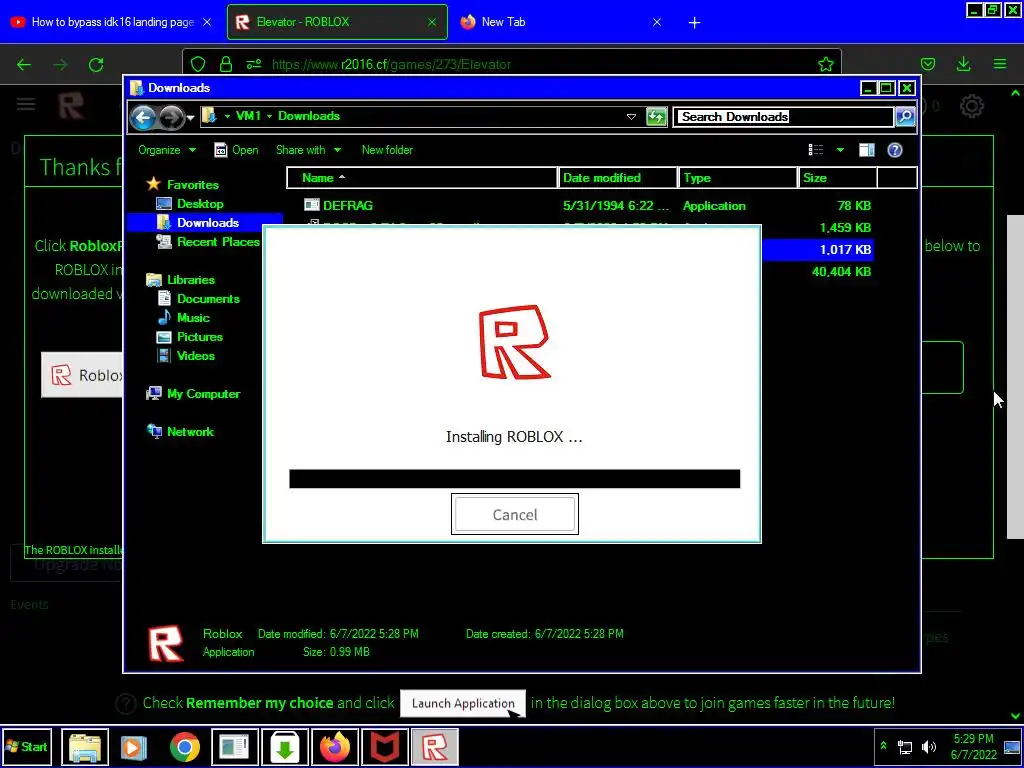This screenshot has width=1024, height=768.
Task: Select the 40,404 KB file size entry
Action: [x=841, y=271]
